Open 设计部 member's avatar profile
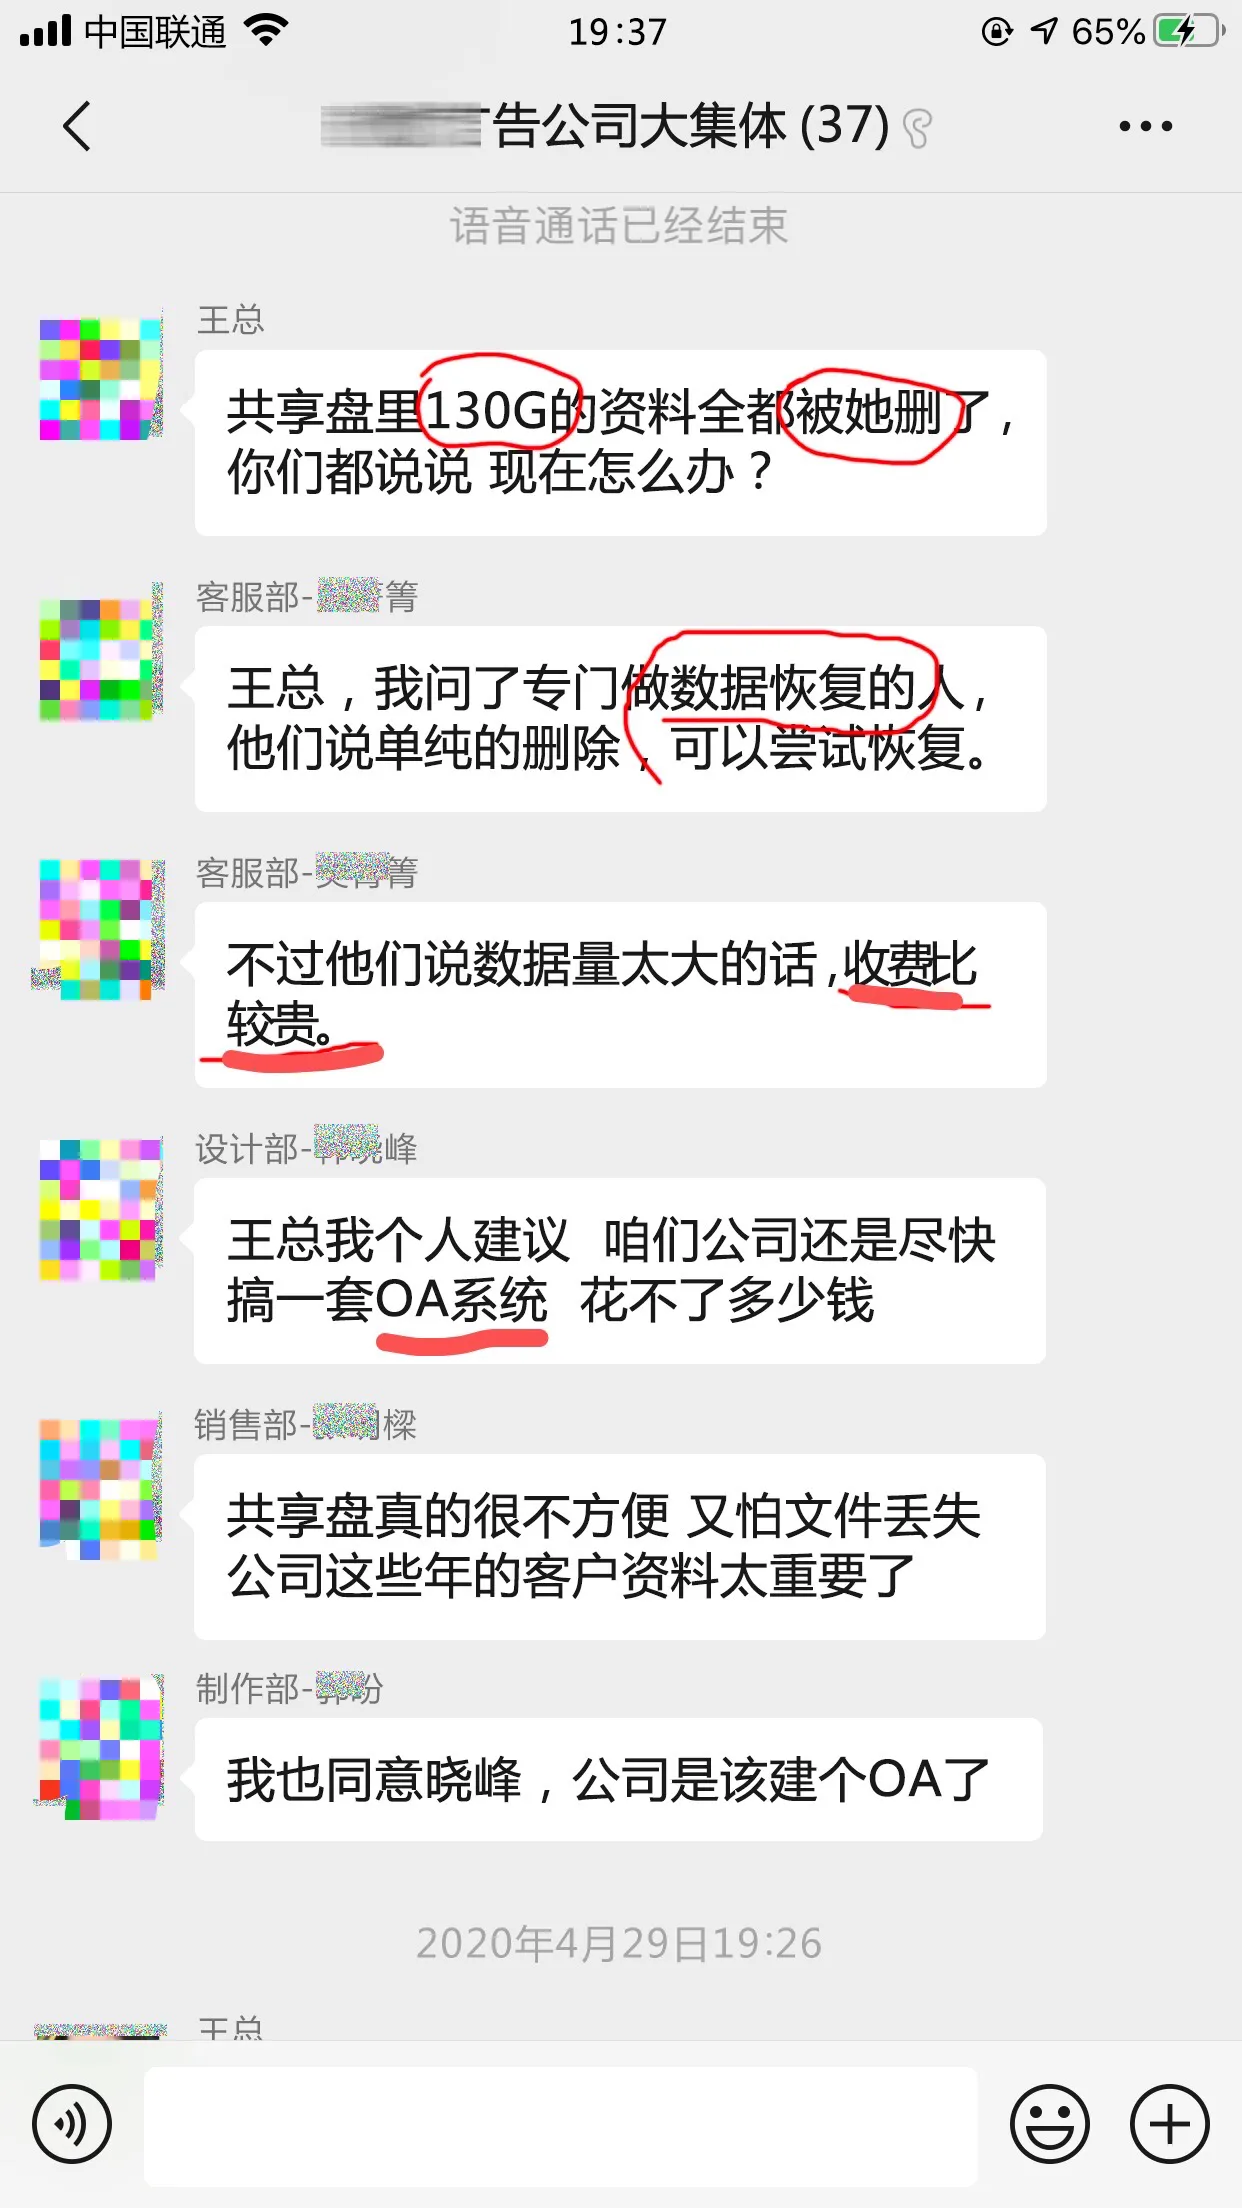 tap(100, 1210)
